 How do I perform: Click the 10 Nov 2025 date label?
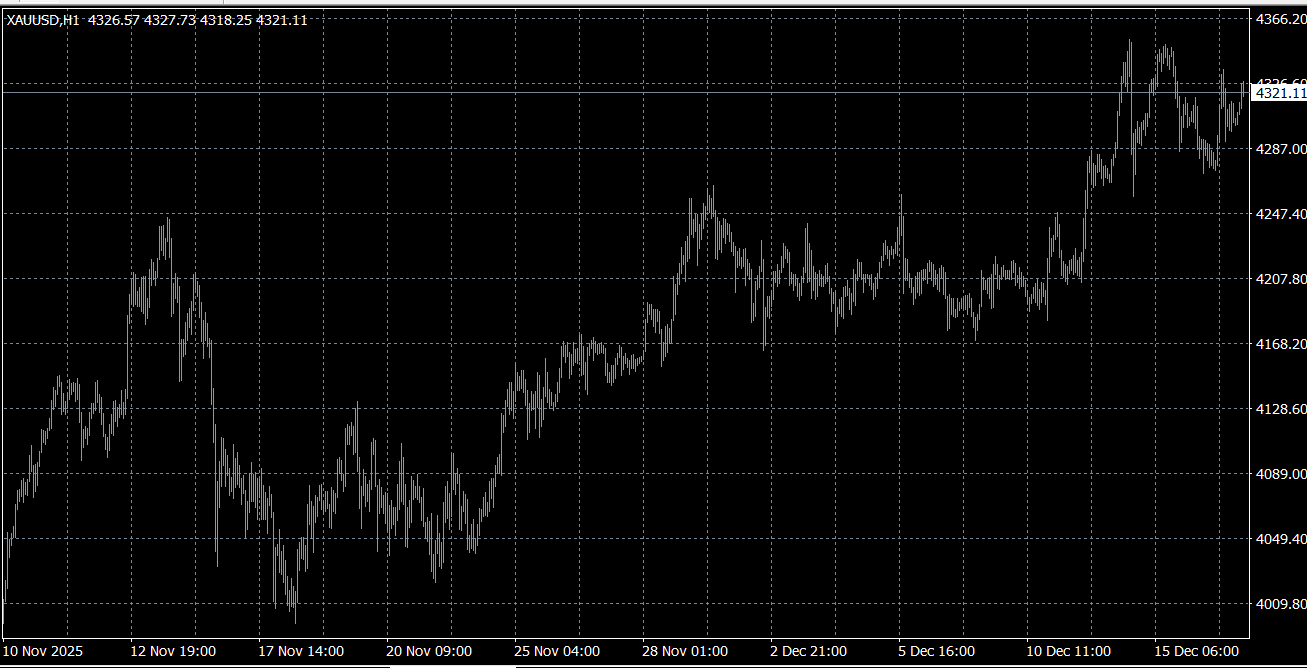43,651
